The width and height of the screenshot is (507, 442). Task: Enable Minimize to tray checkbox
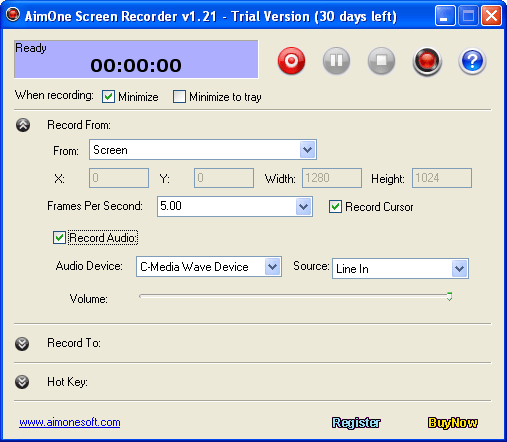179,97
